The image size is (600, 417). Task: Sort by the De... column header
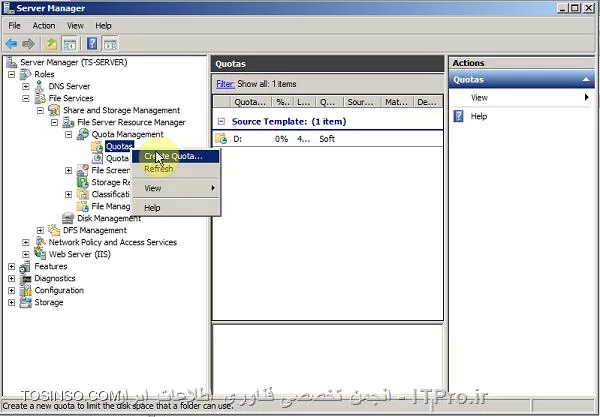(x=428, y=102)
